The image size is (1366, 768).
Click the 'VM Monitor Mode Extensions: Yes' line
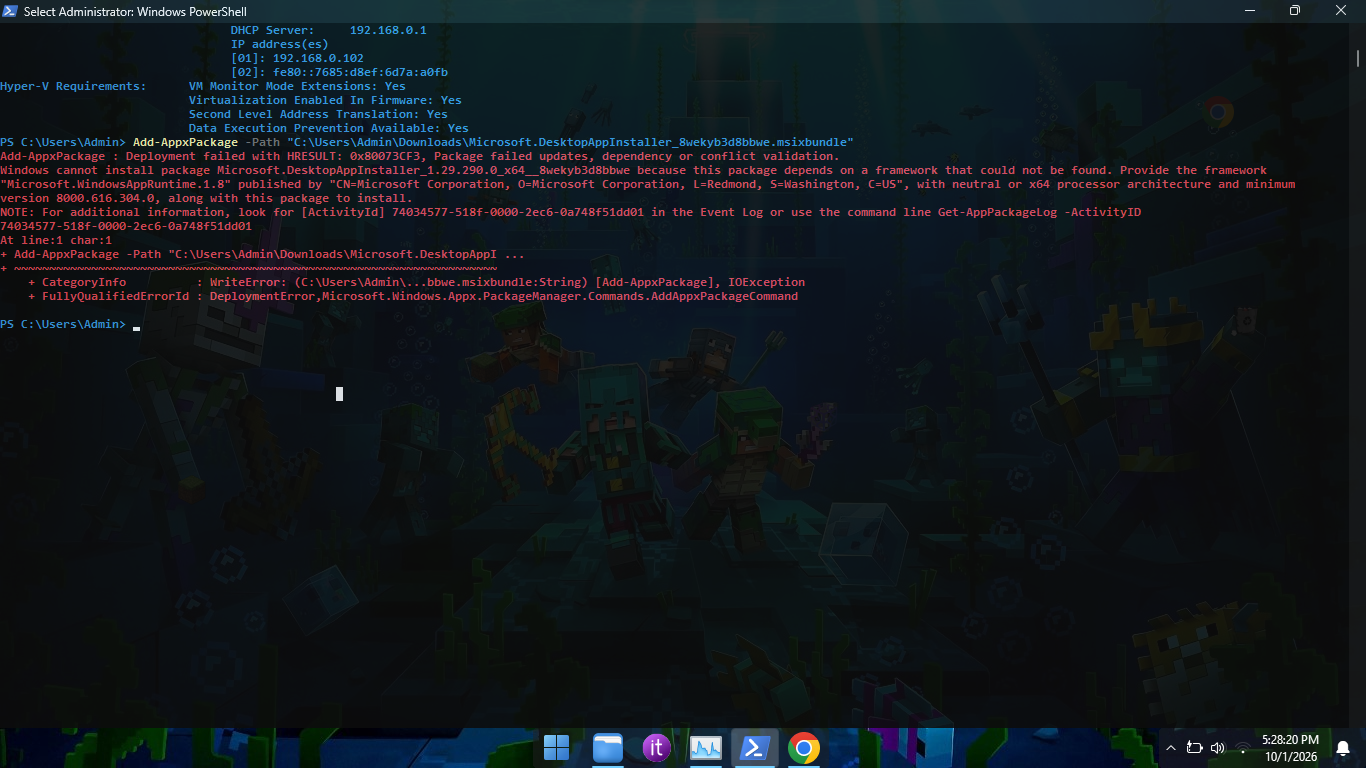point(297,86)
